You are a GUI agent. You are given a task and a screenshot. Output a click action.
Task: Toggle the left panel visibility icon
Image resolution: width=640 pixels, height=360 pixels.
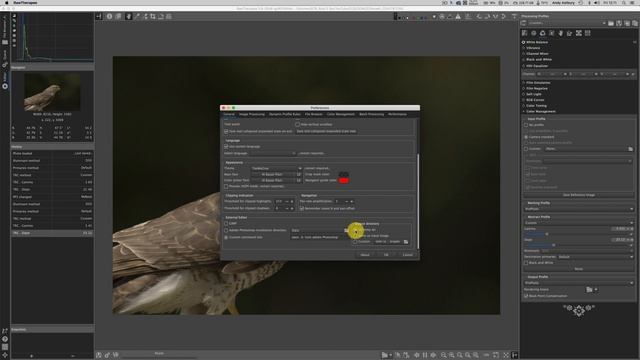(x=99, y=16)
